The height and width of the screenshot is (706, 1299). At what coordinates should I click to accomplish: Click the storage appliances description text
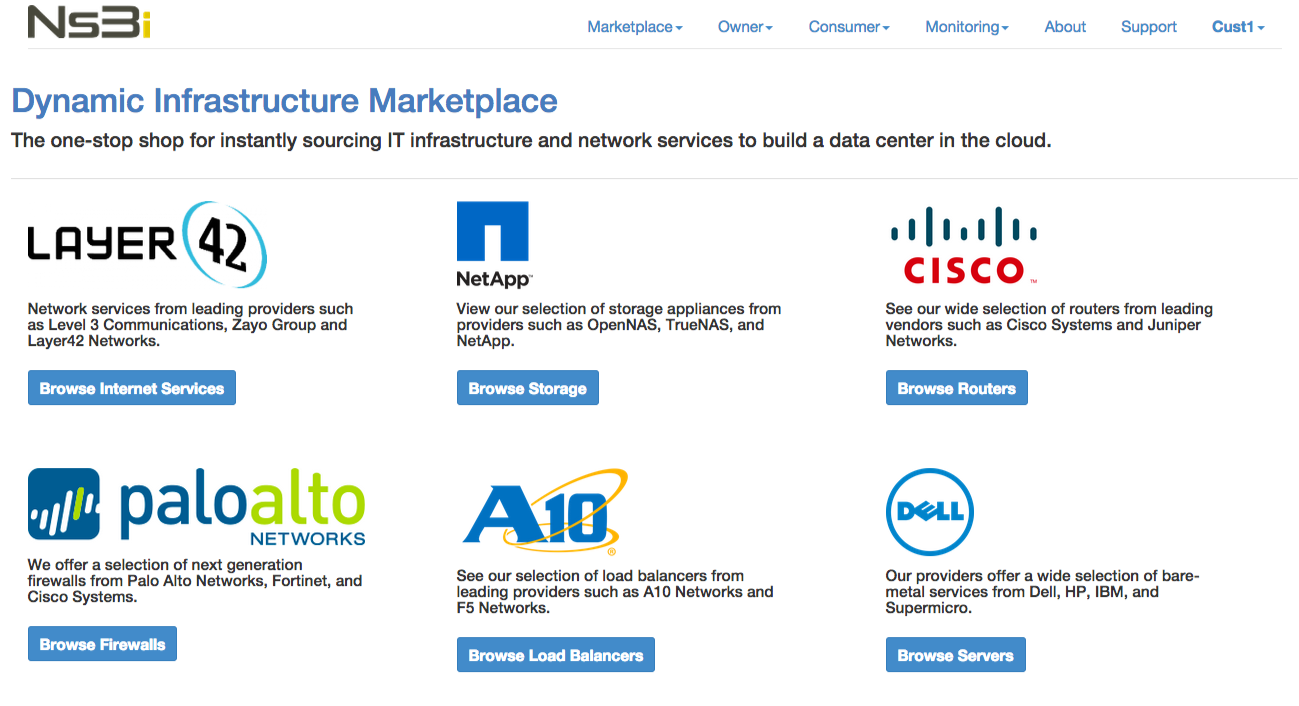point(619,325)
